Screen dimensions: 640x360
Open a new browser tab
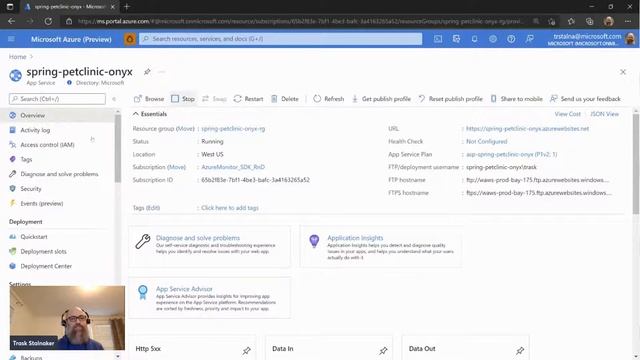[x=127, y=7]
